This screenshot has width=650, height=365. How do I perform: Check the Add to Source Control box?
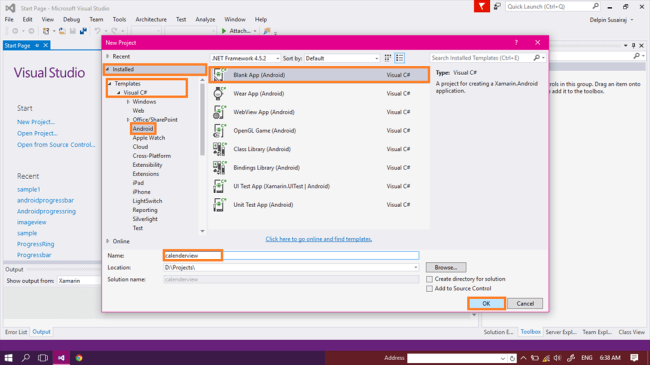429,289
